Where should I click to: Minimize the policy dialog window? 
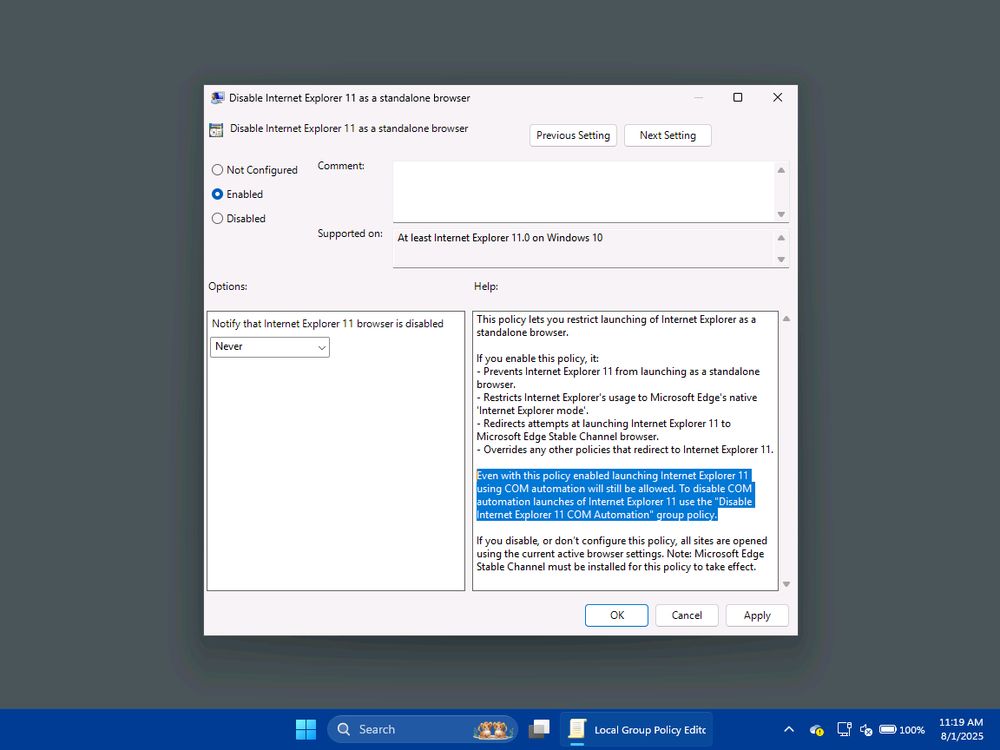tap(698, 98)
